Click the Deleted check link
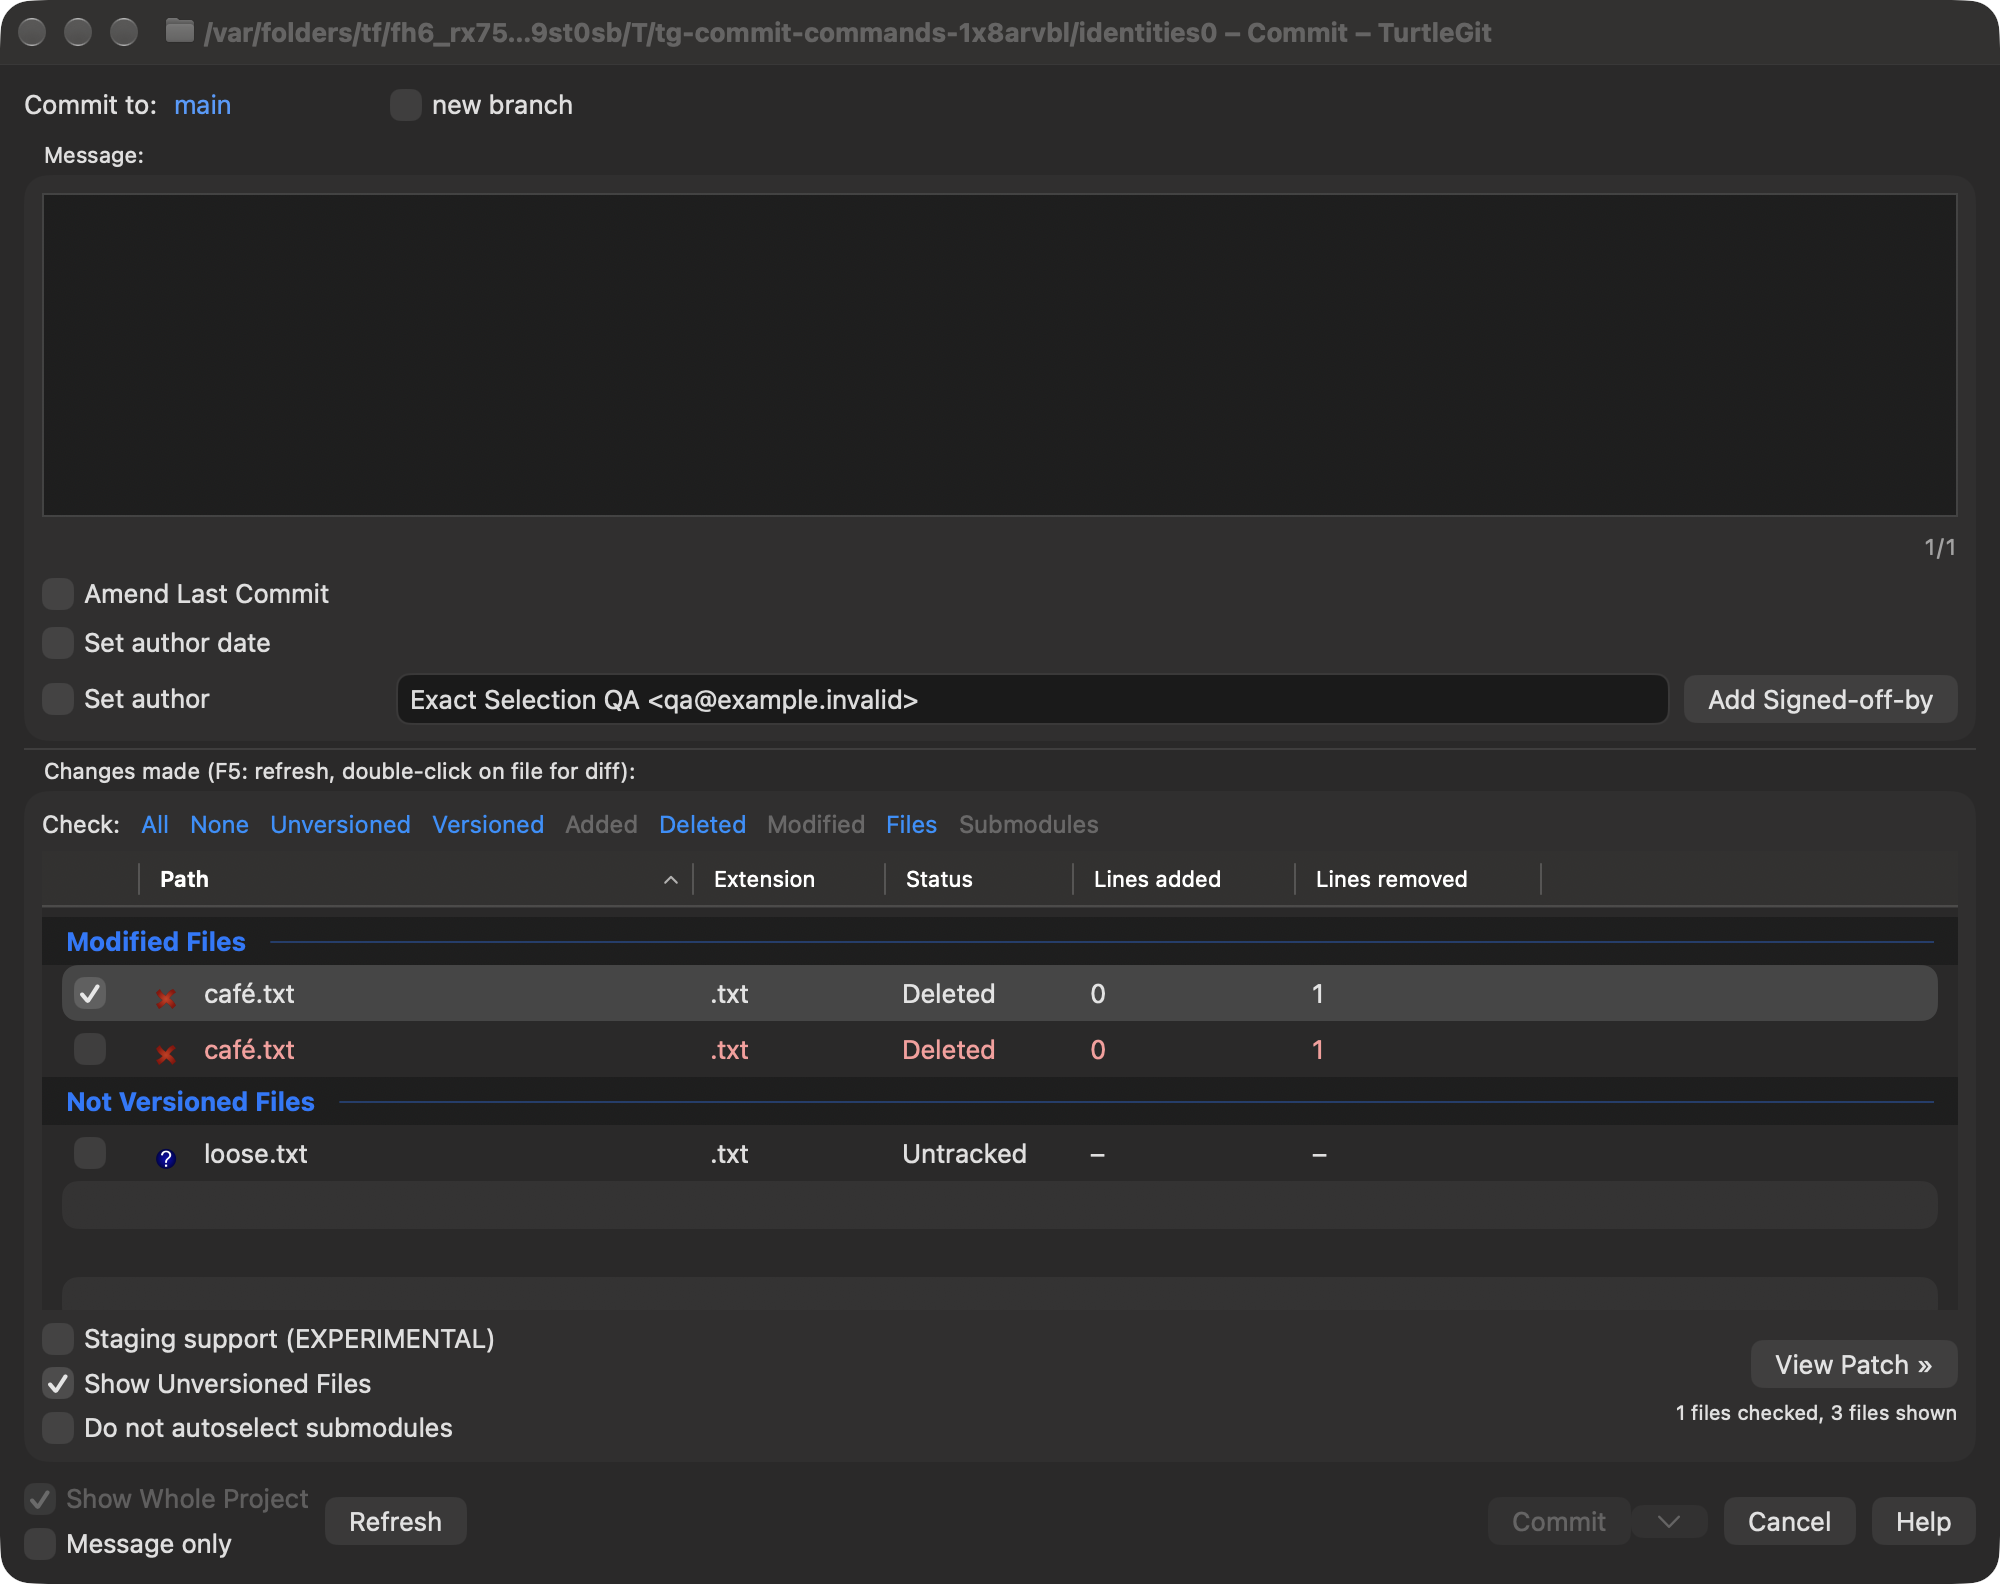 pyautogui.click(x=702, y=825)
